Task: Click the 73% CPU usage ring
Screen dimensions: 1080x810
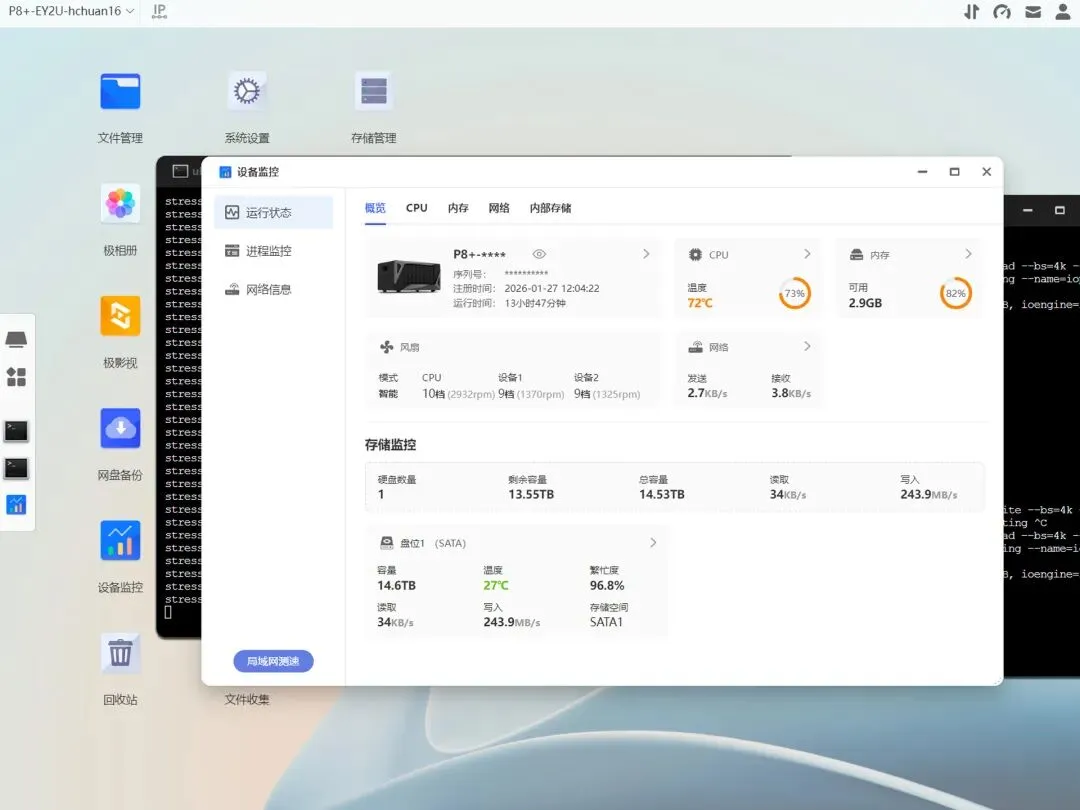Action: (x=795, y=293)
